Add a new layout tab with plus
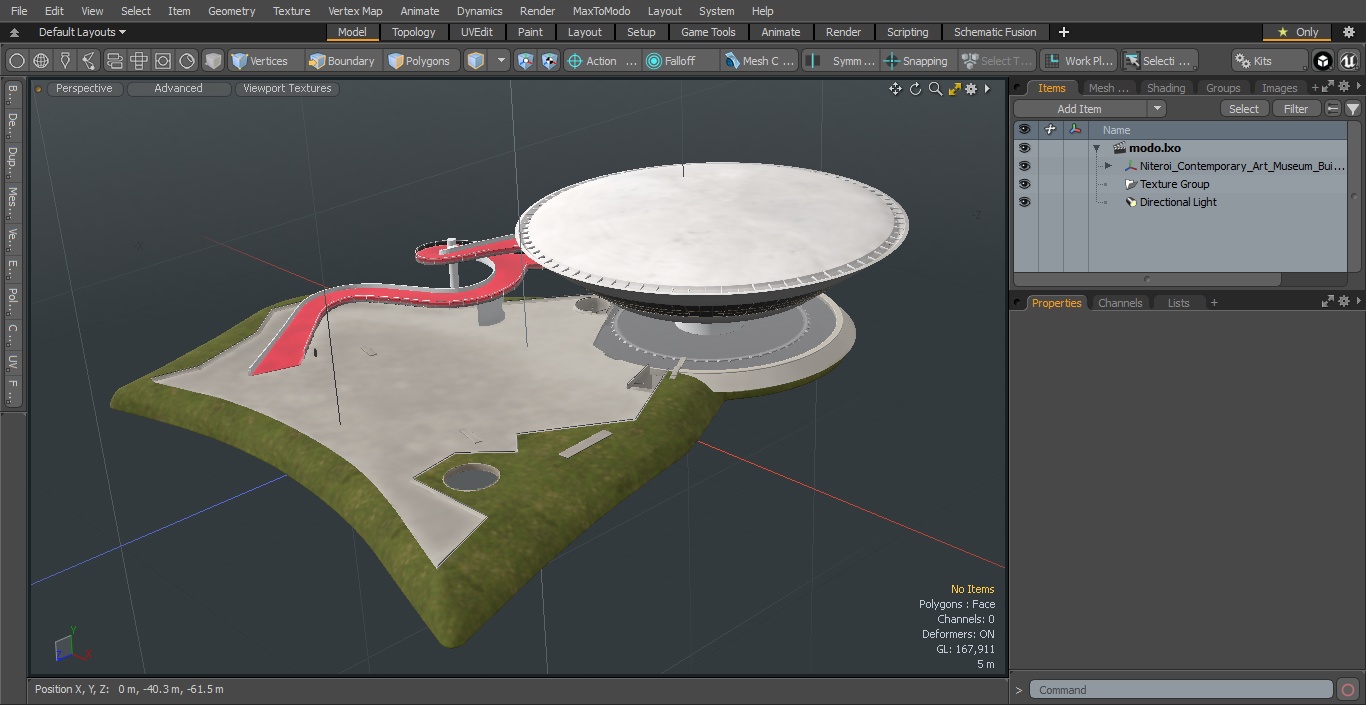 (x=1063, y=32)
